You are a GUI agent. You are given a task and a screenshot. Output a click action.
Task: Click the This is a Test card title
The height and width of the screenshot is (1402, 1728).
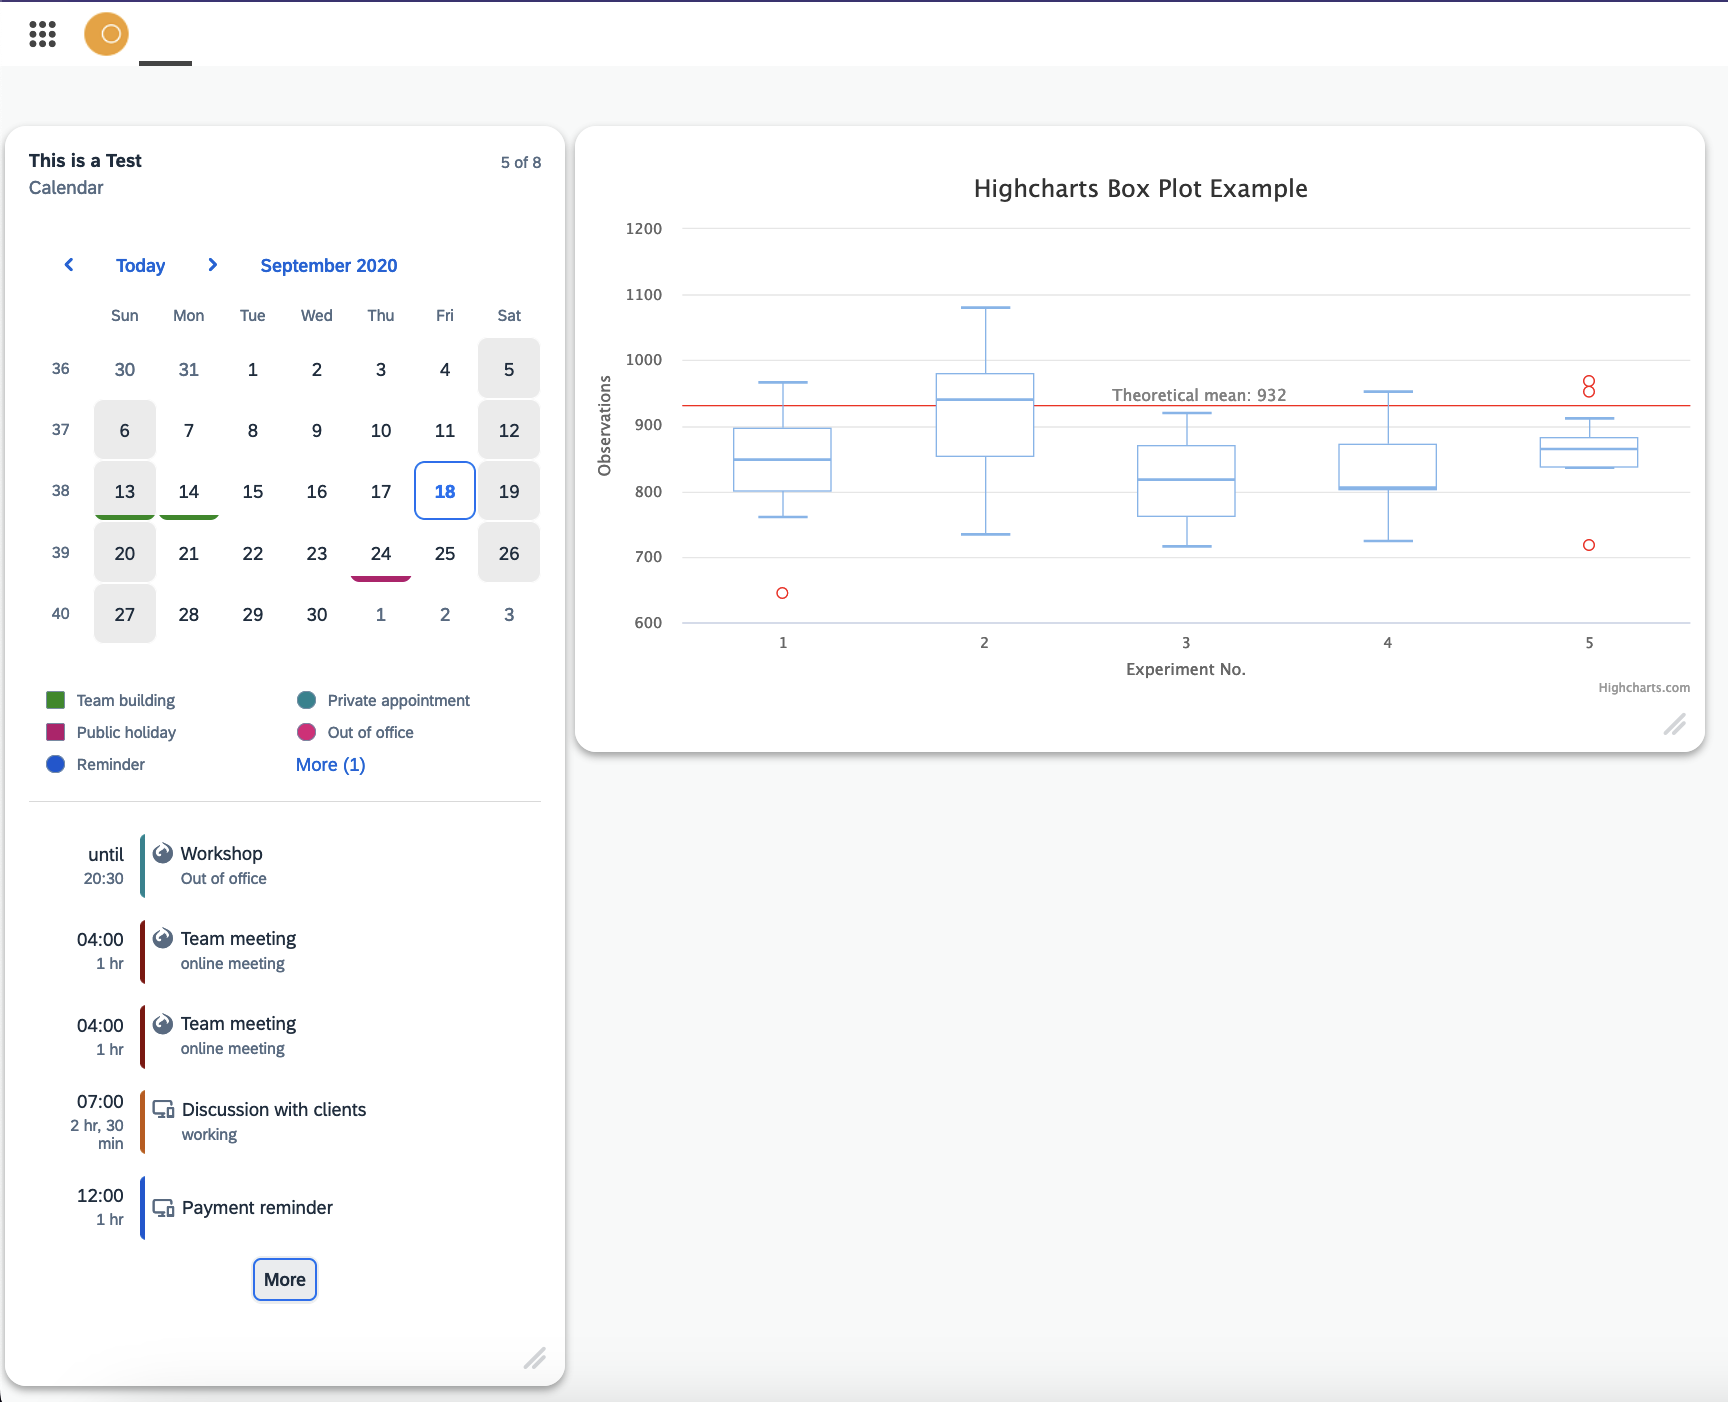85,160
